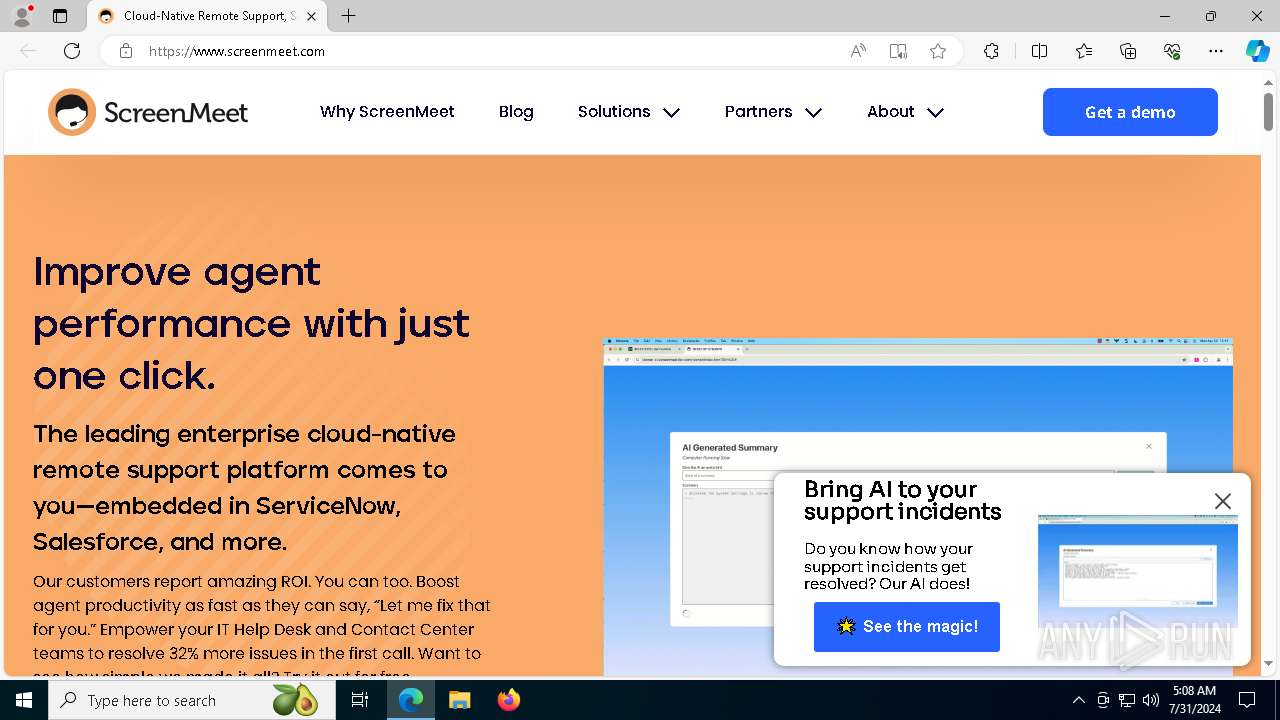Screen dimensions: 1280x720
Task: Open the notifications center
Action: click(1247, 700)
